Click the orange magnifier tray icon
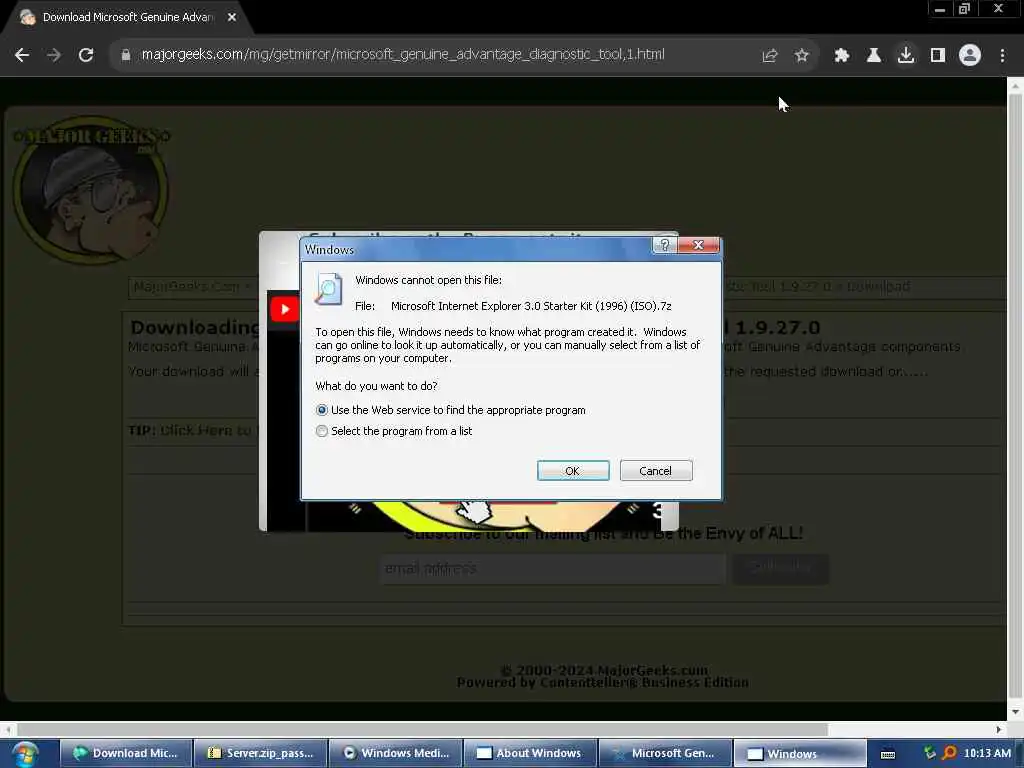The image size is (1024, 768). tap(949, 753)
